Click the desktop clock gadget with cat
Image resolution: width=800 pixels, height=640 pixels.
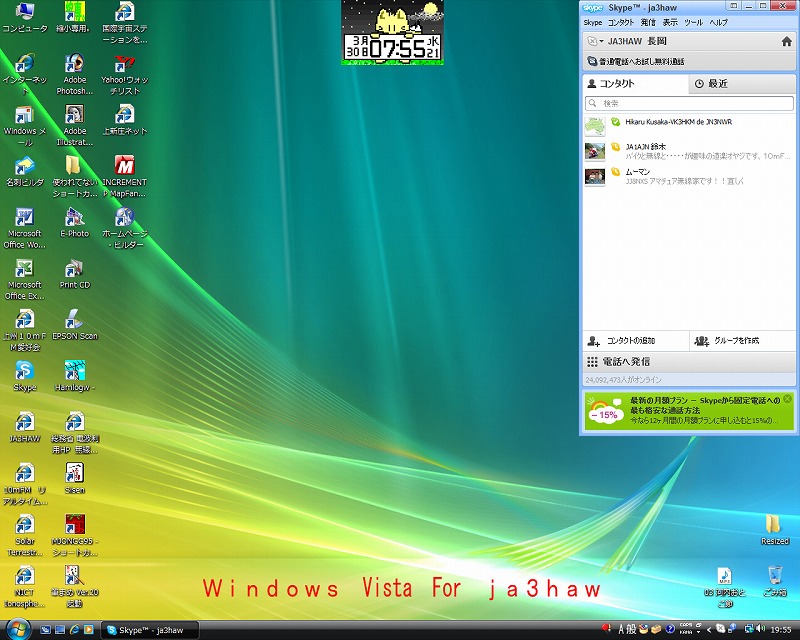pyautogui.click(x=392, y=32)
